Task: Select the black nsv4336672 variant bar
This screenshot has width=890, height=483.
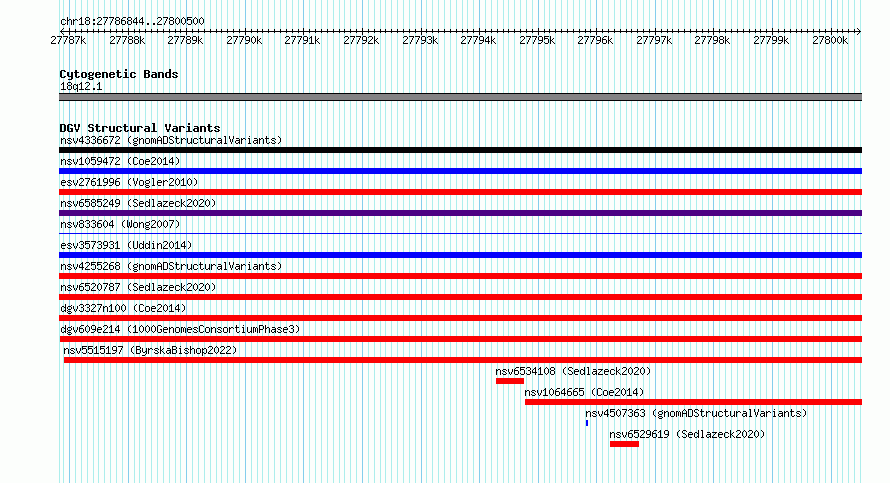Action: pos(460,150)
